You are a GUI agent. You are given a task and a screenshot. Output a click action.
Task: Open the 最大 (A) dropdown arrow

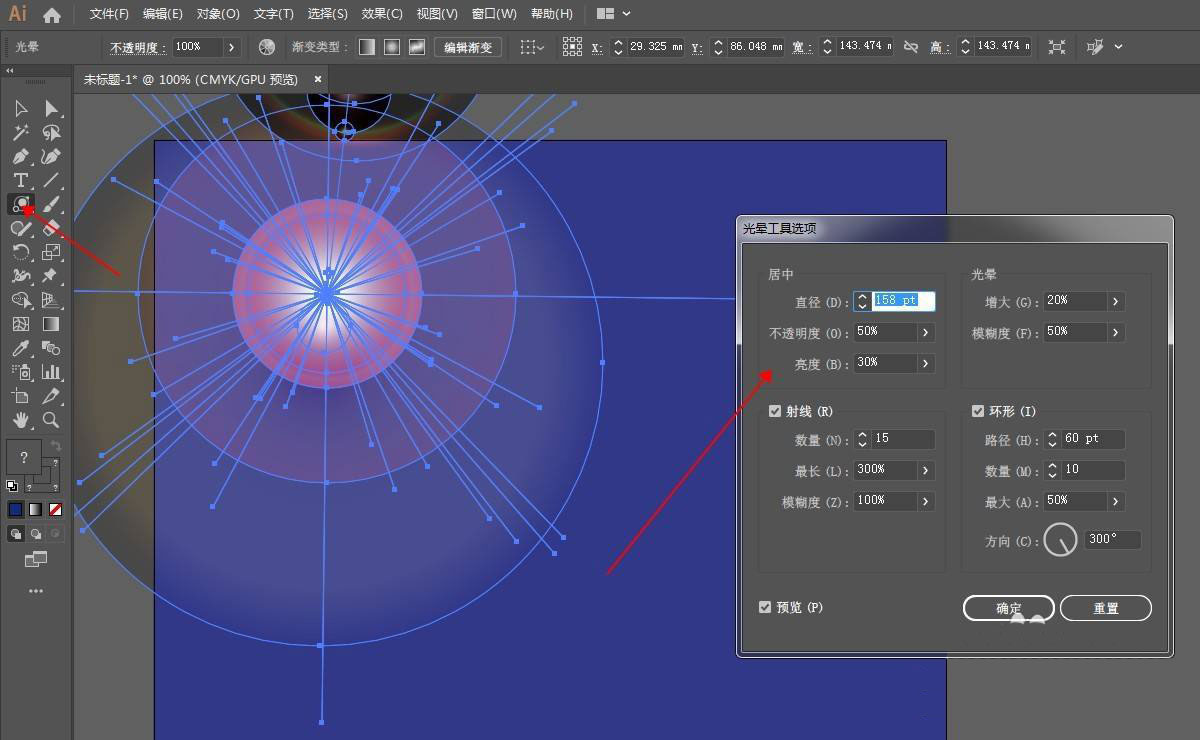coord(1115,501)
